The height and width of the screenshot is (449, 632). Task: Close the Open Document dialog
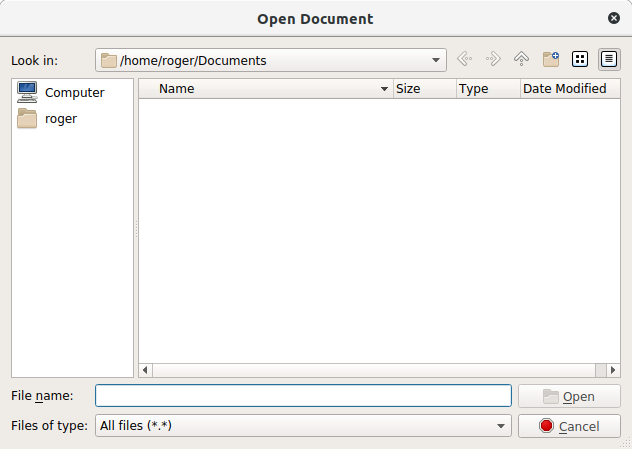click(613, 18)
